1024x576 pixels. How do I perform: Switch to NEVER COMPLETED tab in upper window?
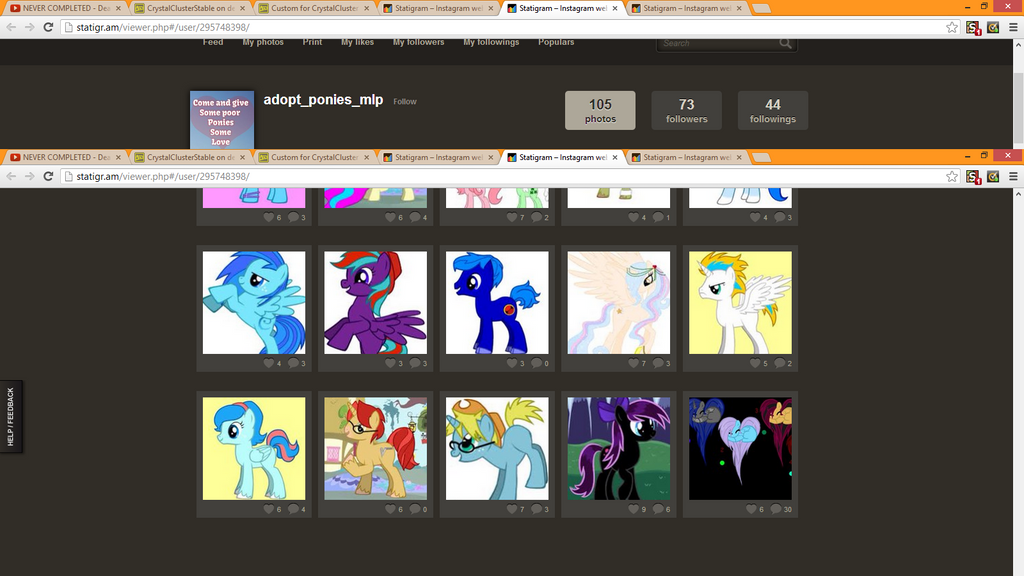(65, 8)
